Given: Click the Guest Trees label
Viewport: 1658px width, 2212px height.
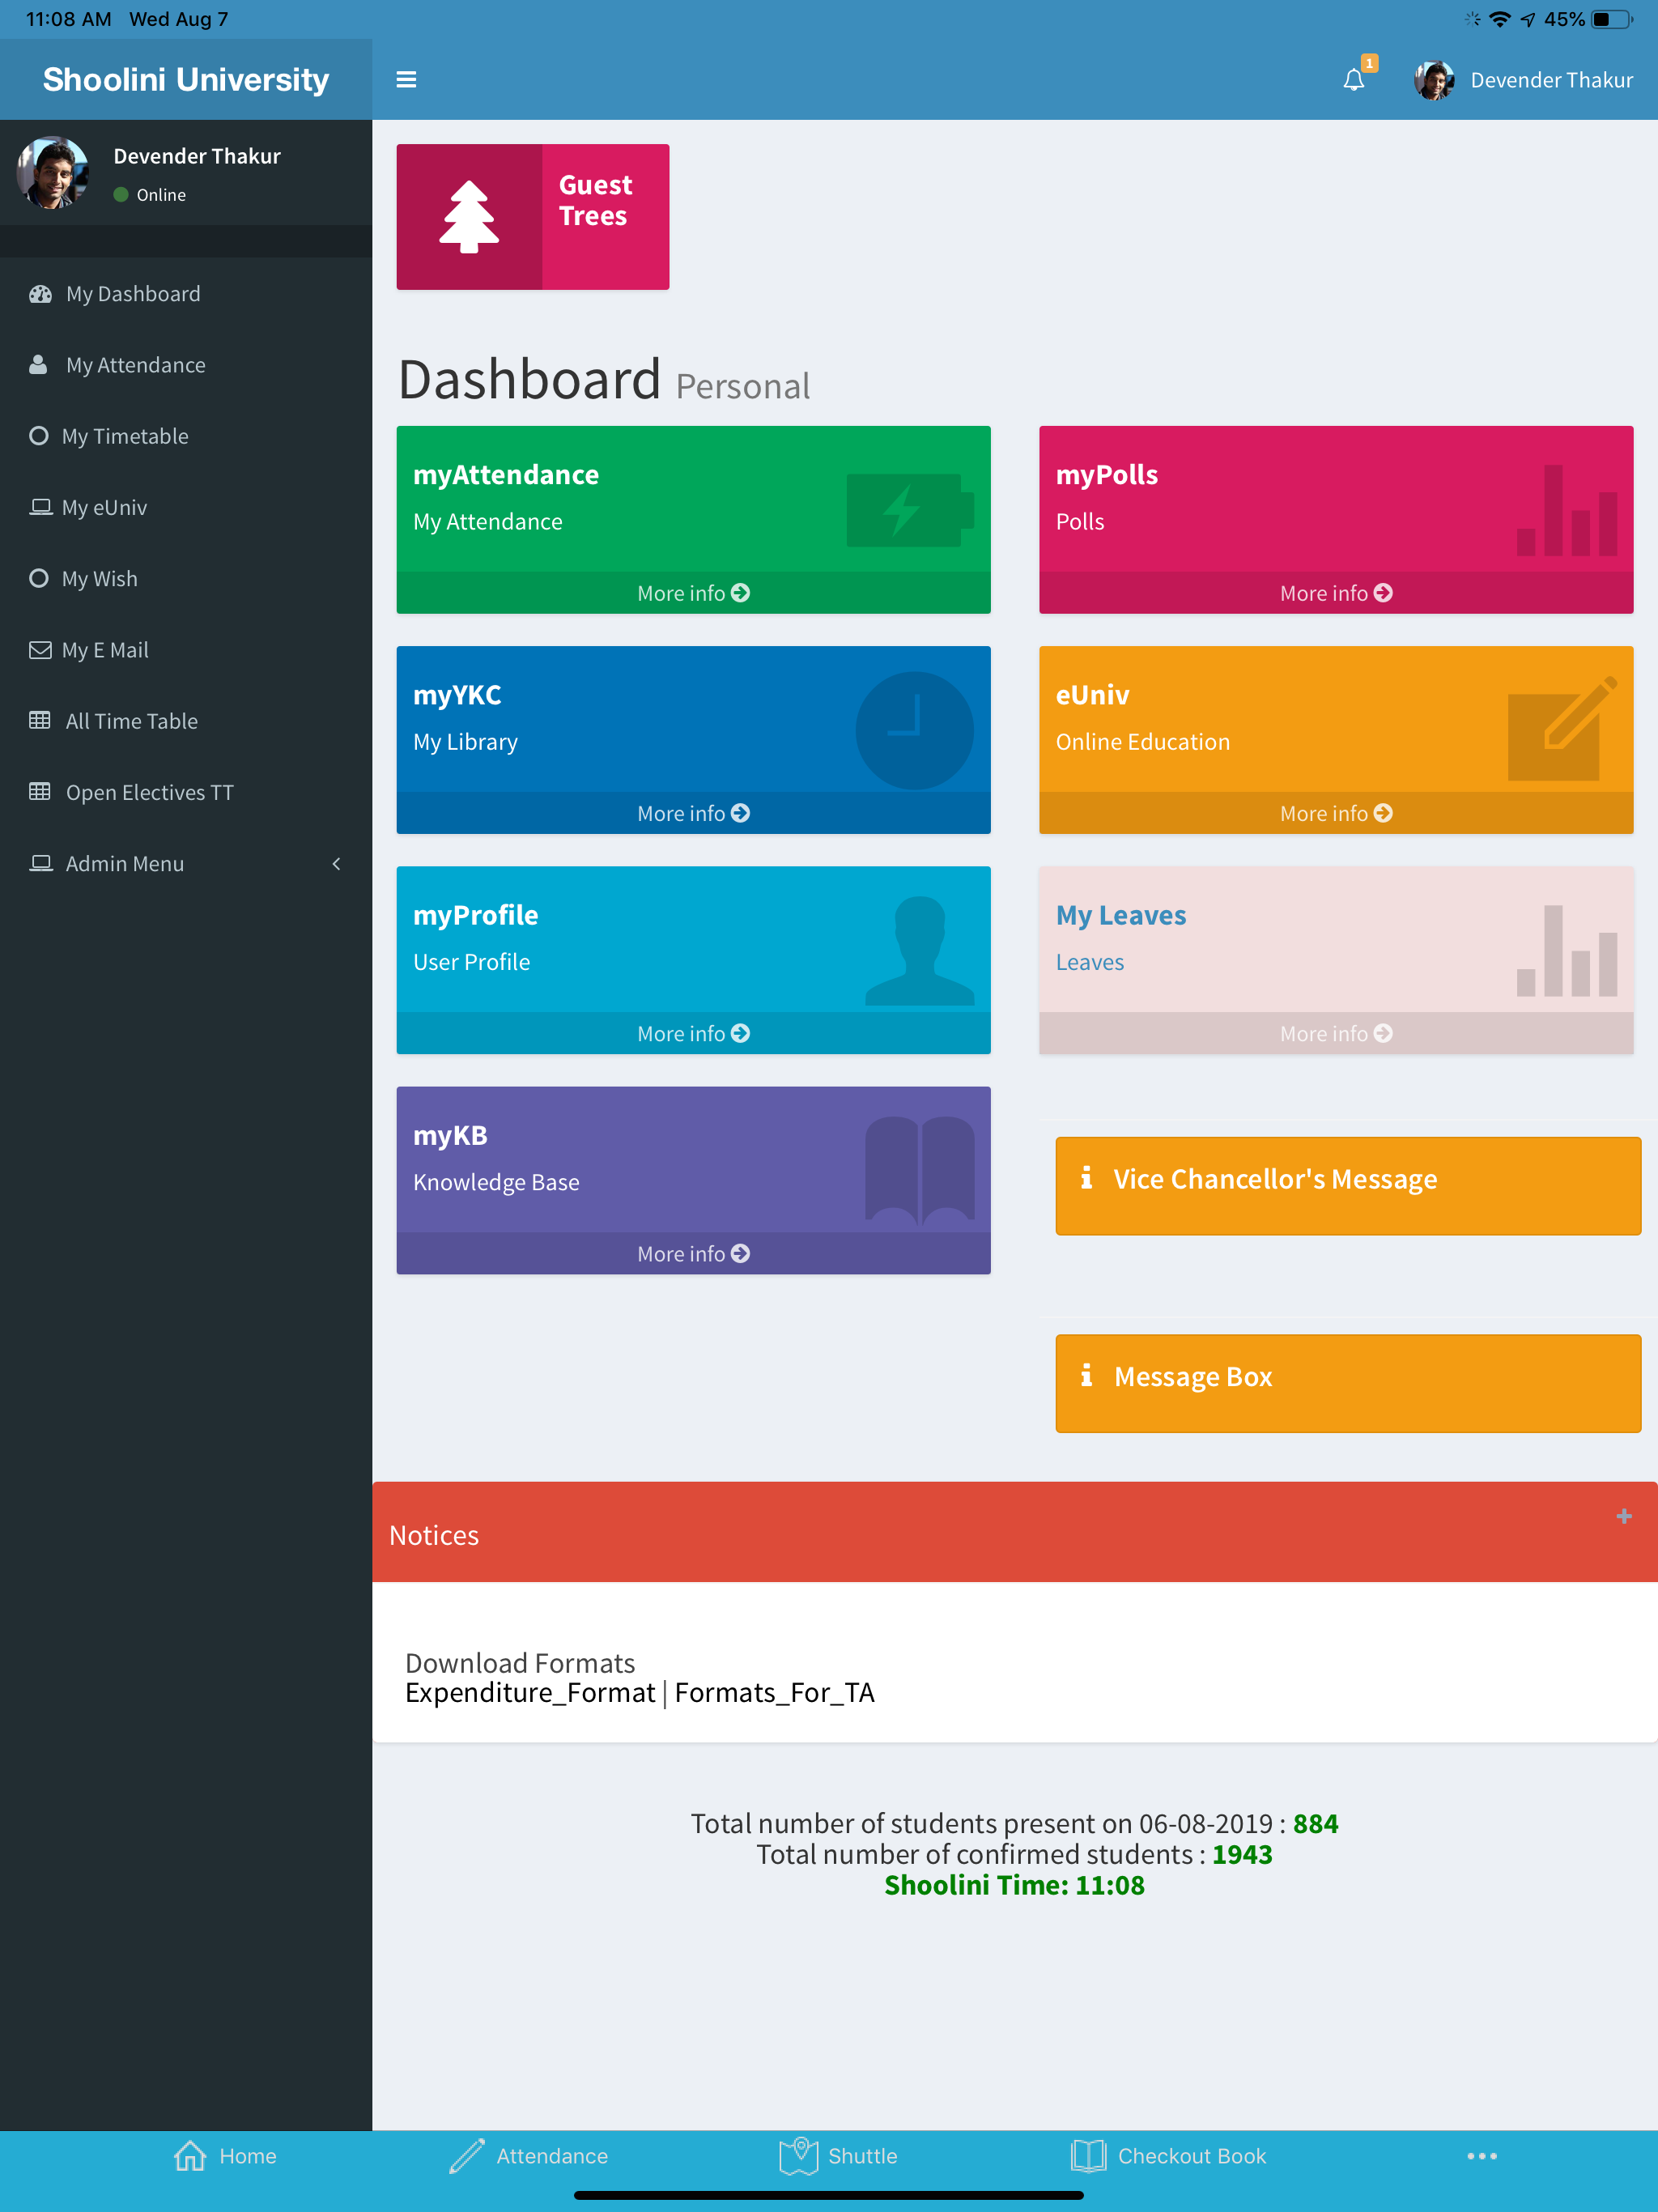Looking at the screenshot, I should [595, 200].
